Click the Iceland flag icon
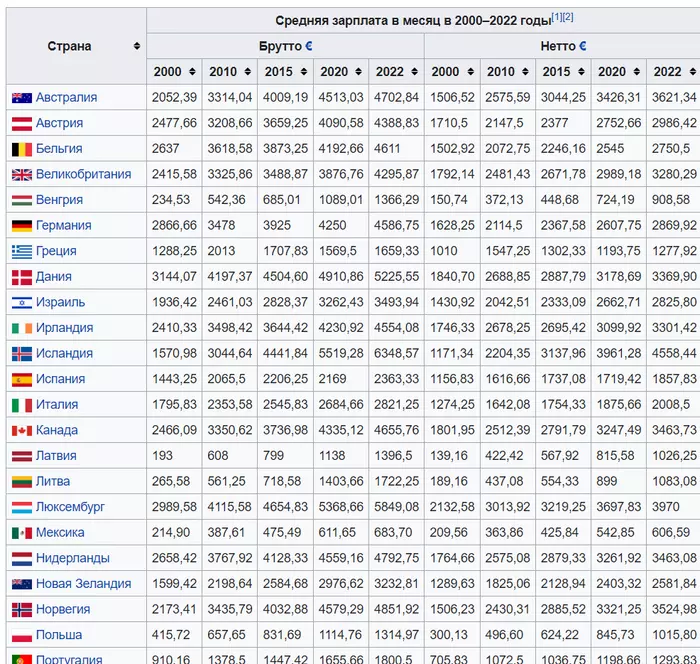This screenshot has height=664, width=700. tap(22, 354)
